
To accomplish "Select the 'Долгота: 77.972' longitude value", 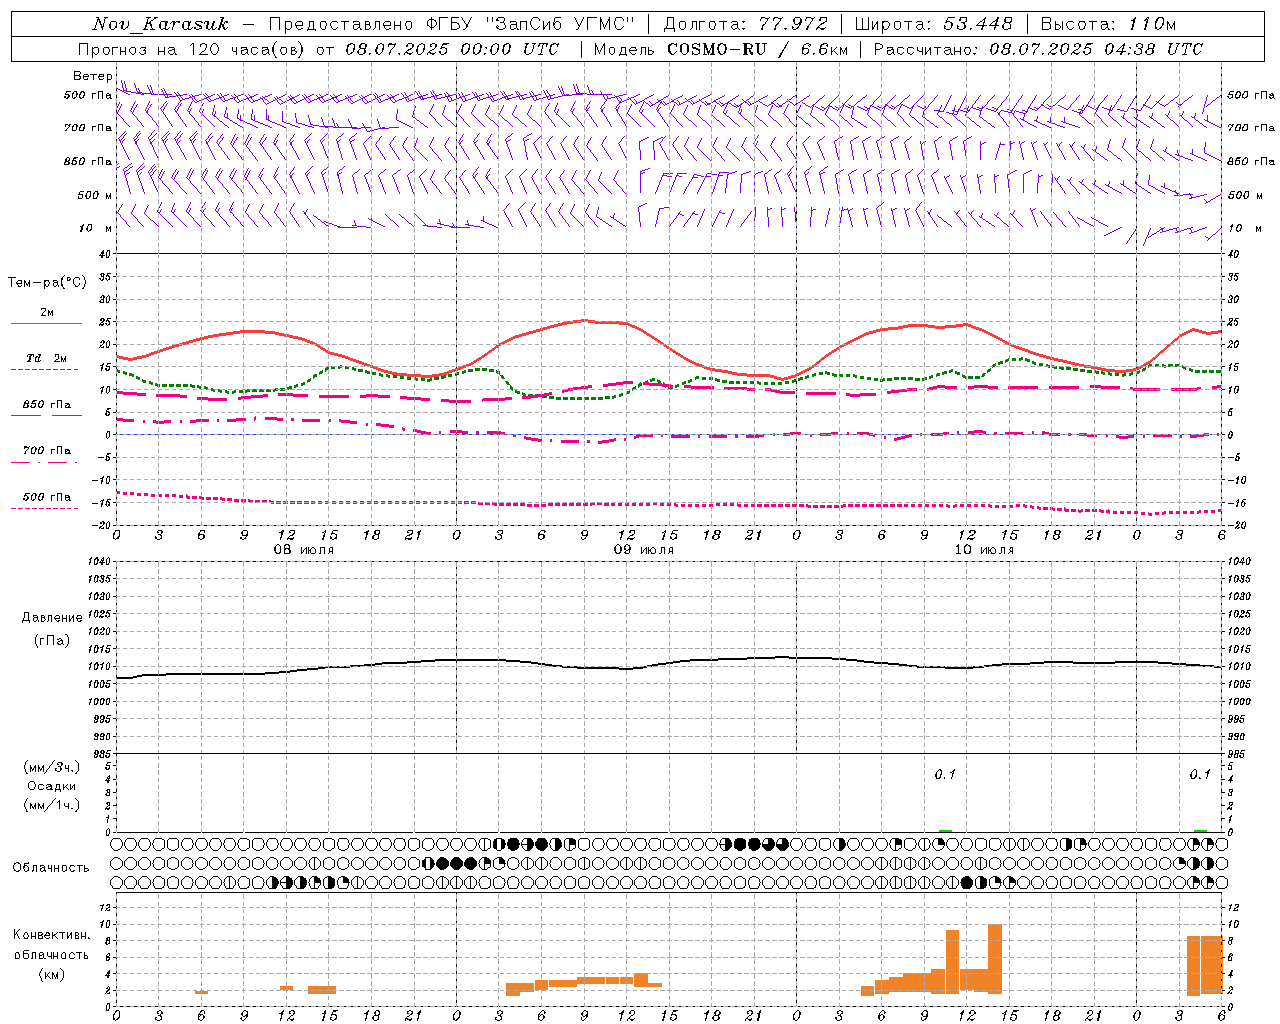I will click(x=746, y=24).
